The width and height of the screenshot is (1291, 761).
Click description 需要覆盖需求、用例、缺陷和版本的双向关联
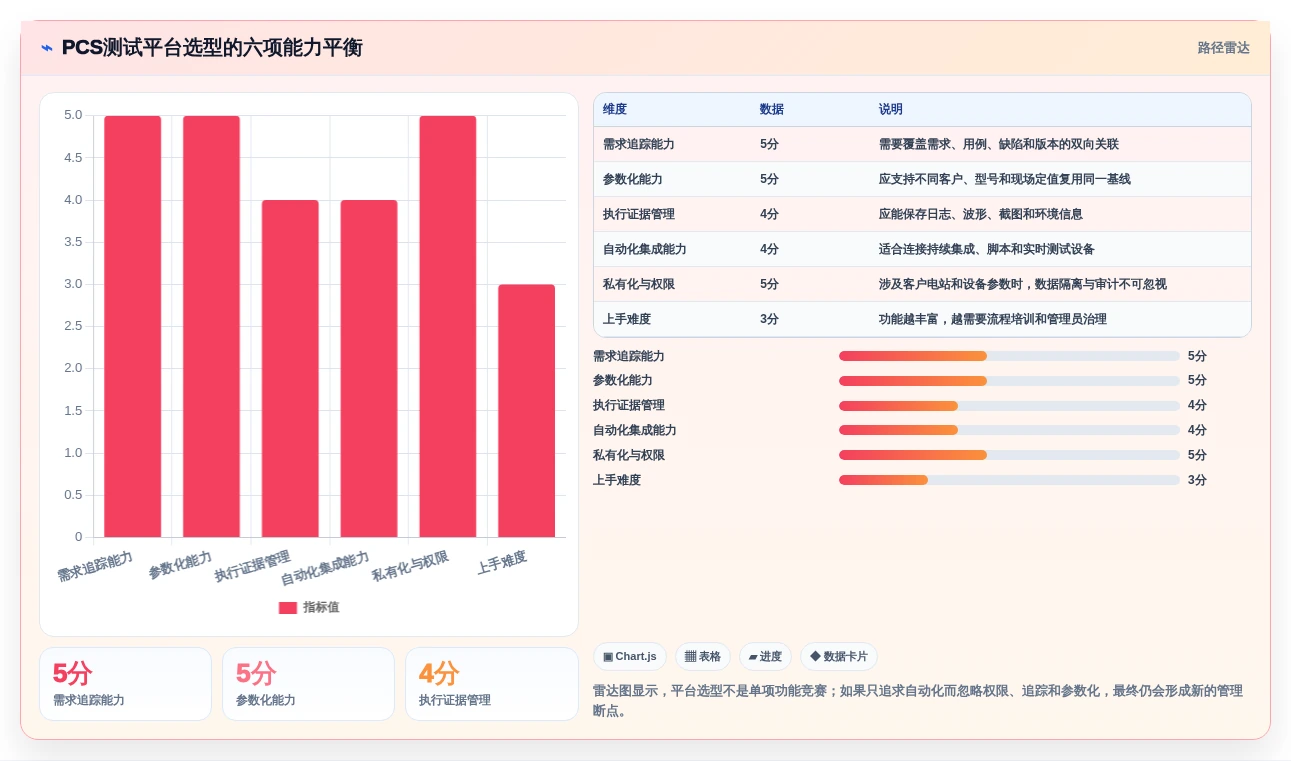click(x=999, y=144)
